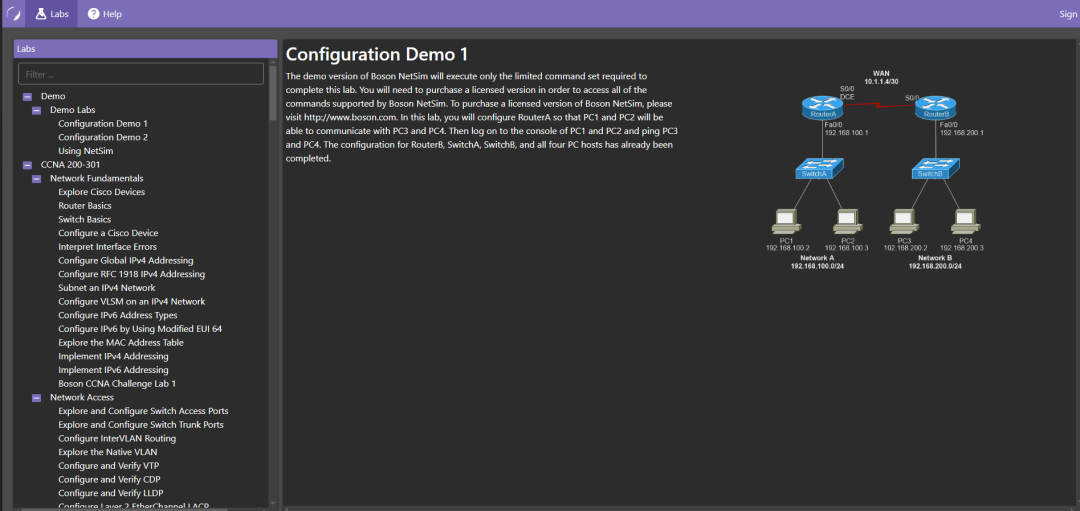
Task: Open Implement IPv6 Addressing lab
Action: click(x=113, y=370)
